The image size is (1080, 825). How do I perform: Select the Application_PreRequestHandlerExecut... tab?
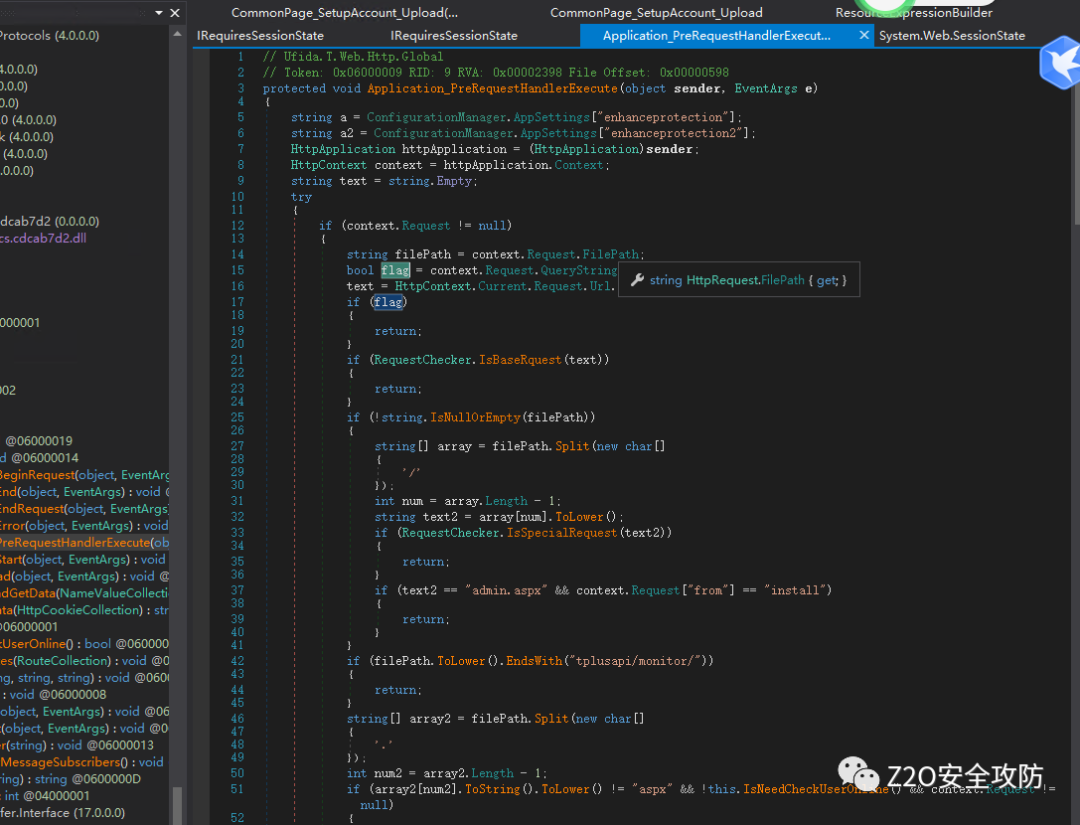[716, 36]
